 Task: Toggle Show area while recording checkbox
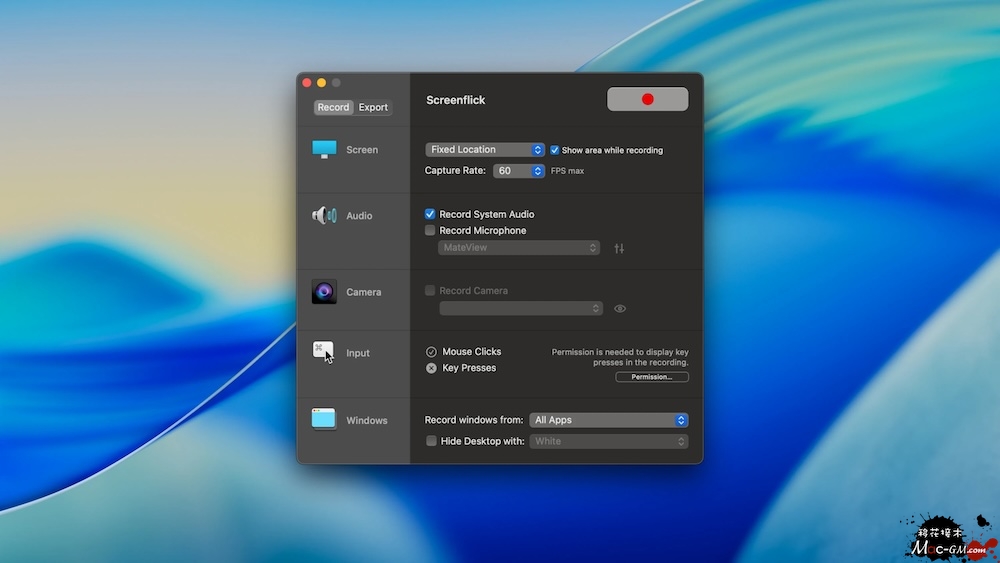pos(554,150)
